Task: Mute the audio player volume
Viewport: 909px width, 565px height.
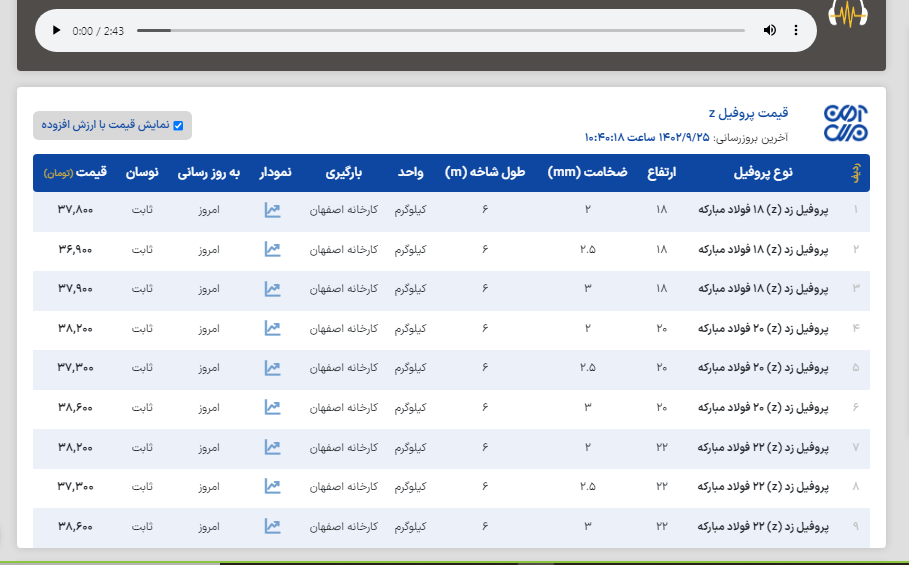Action: click(x=769, y=30)
